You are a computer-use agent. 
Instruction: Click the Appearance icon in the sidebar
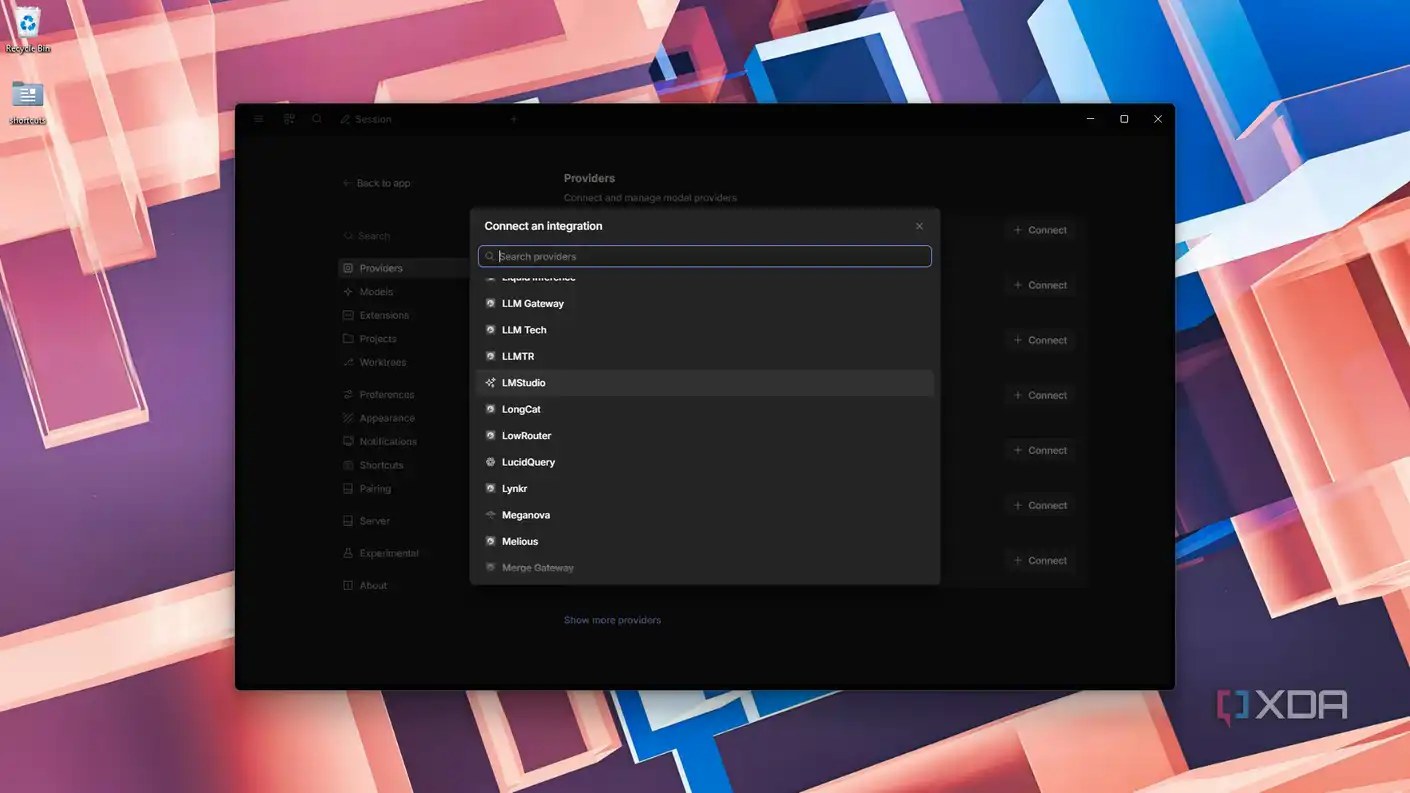click(348, 418)
